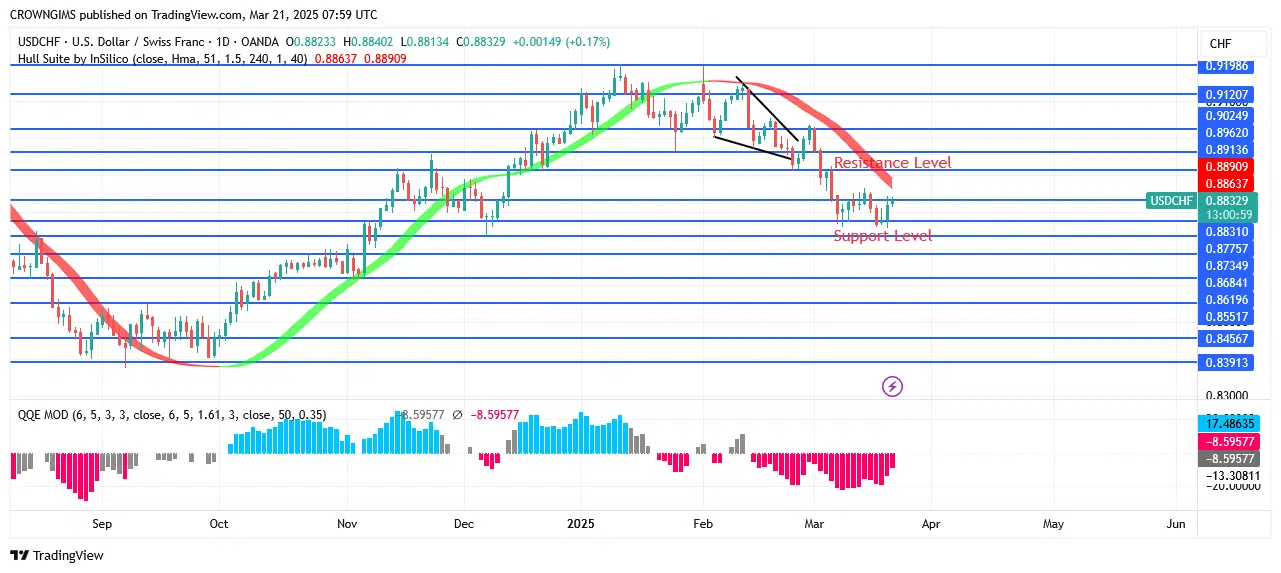The height and width of the screenshot is (573, 1281).
Task: Open the CHF currency selector
Action: pos(1221,44)
